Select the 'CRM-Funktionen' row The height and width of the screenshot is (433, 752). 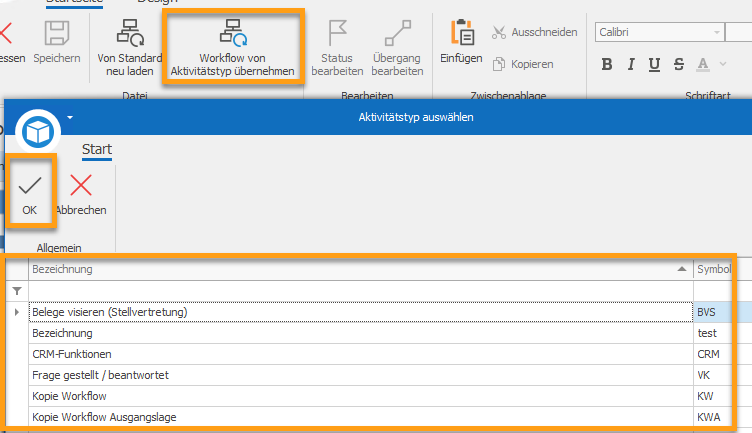click(361, 354)
